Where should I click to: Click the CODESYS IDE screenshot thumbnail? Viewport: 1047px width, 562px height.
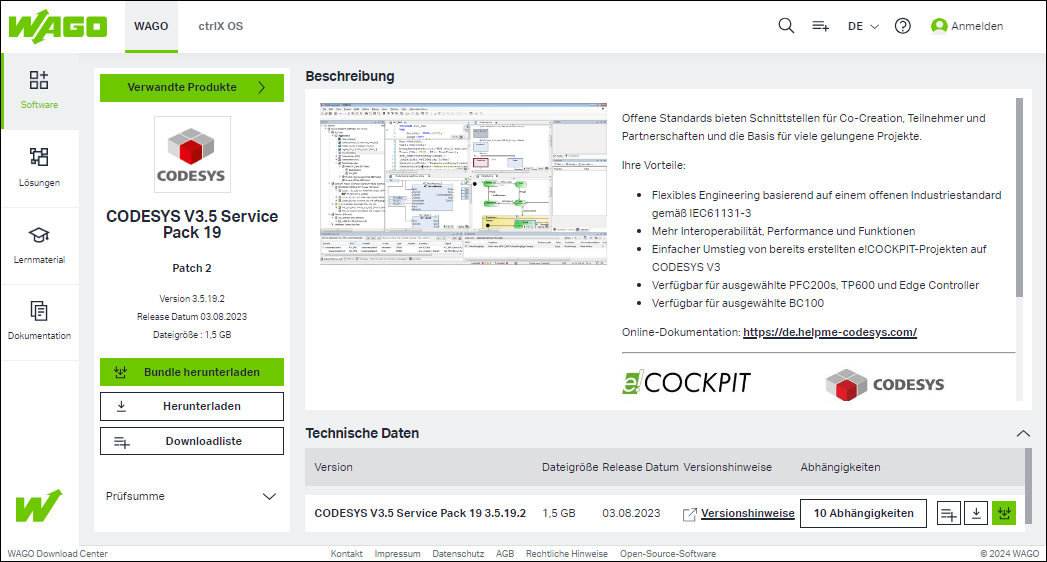click(x=463, y=184)
